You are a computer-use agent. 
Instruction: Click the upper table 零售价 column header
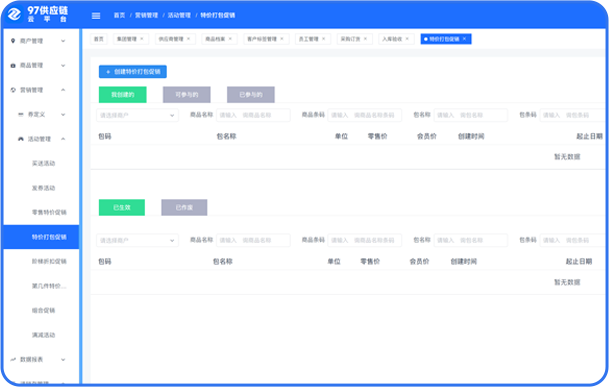click(378, 136)
